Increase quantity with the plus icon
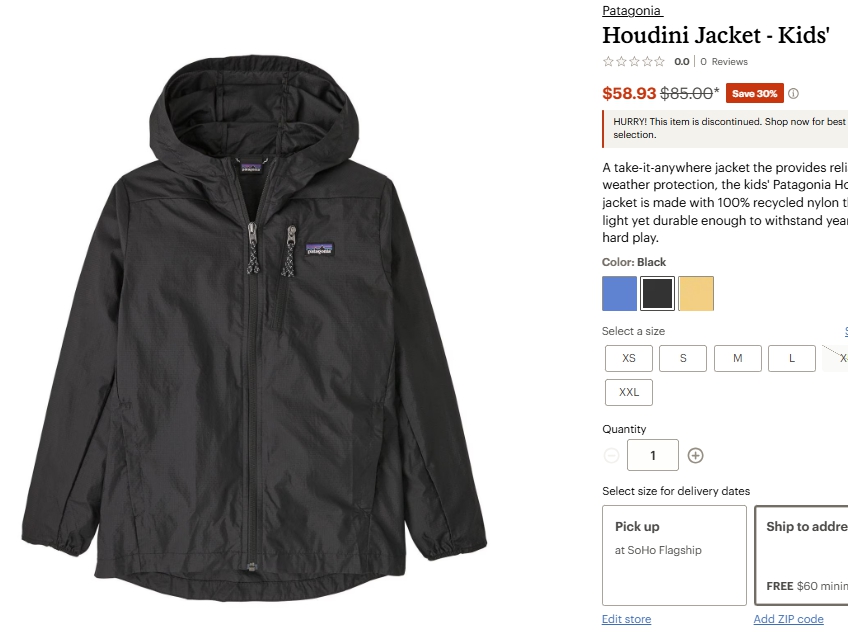 tap(695, 456)
